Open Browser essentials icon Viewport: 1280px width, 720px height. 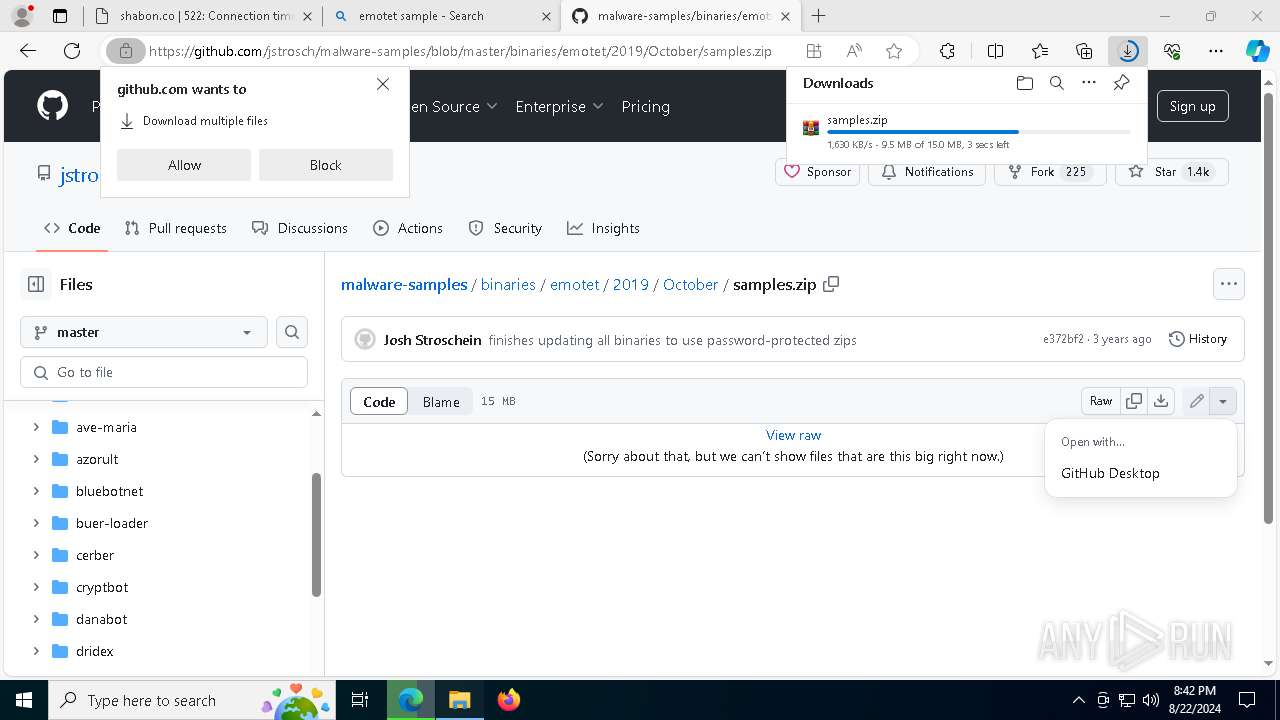tap(1172, 51)
